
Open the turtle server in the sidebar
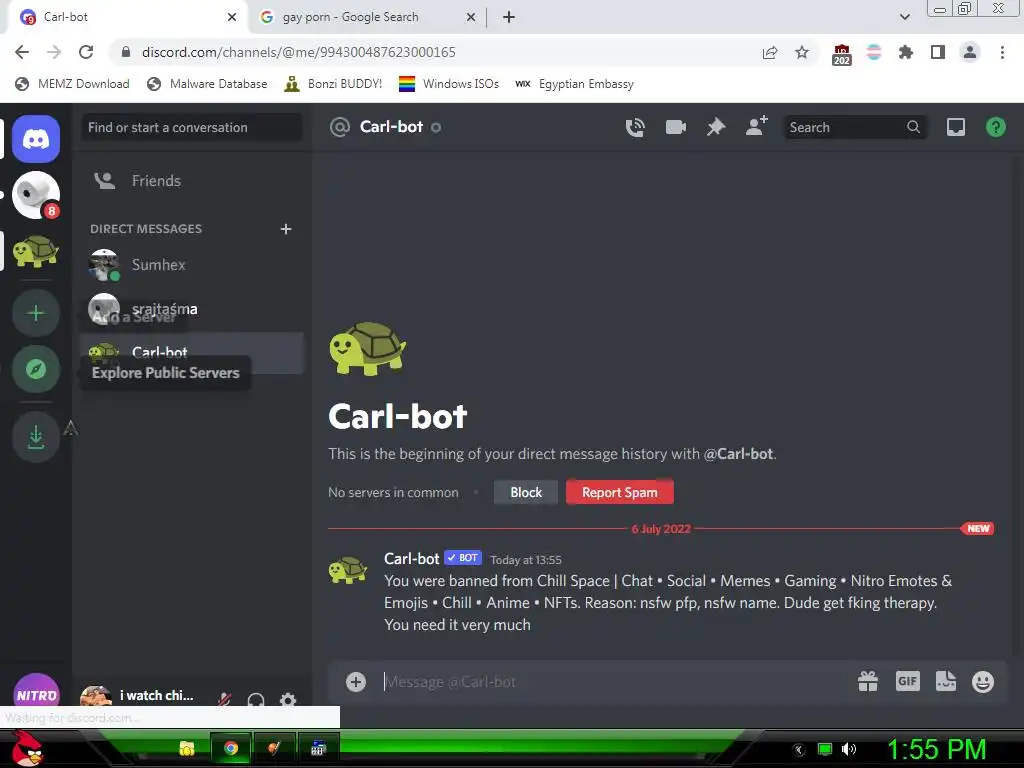pyautogui.click(x=36, y=251)
